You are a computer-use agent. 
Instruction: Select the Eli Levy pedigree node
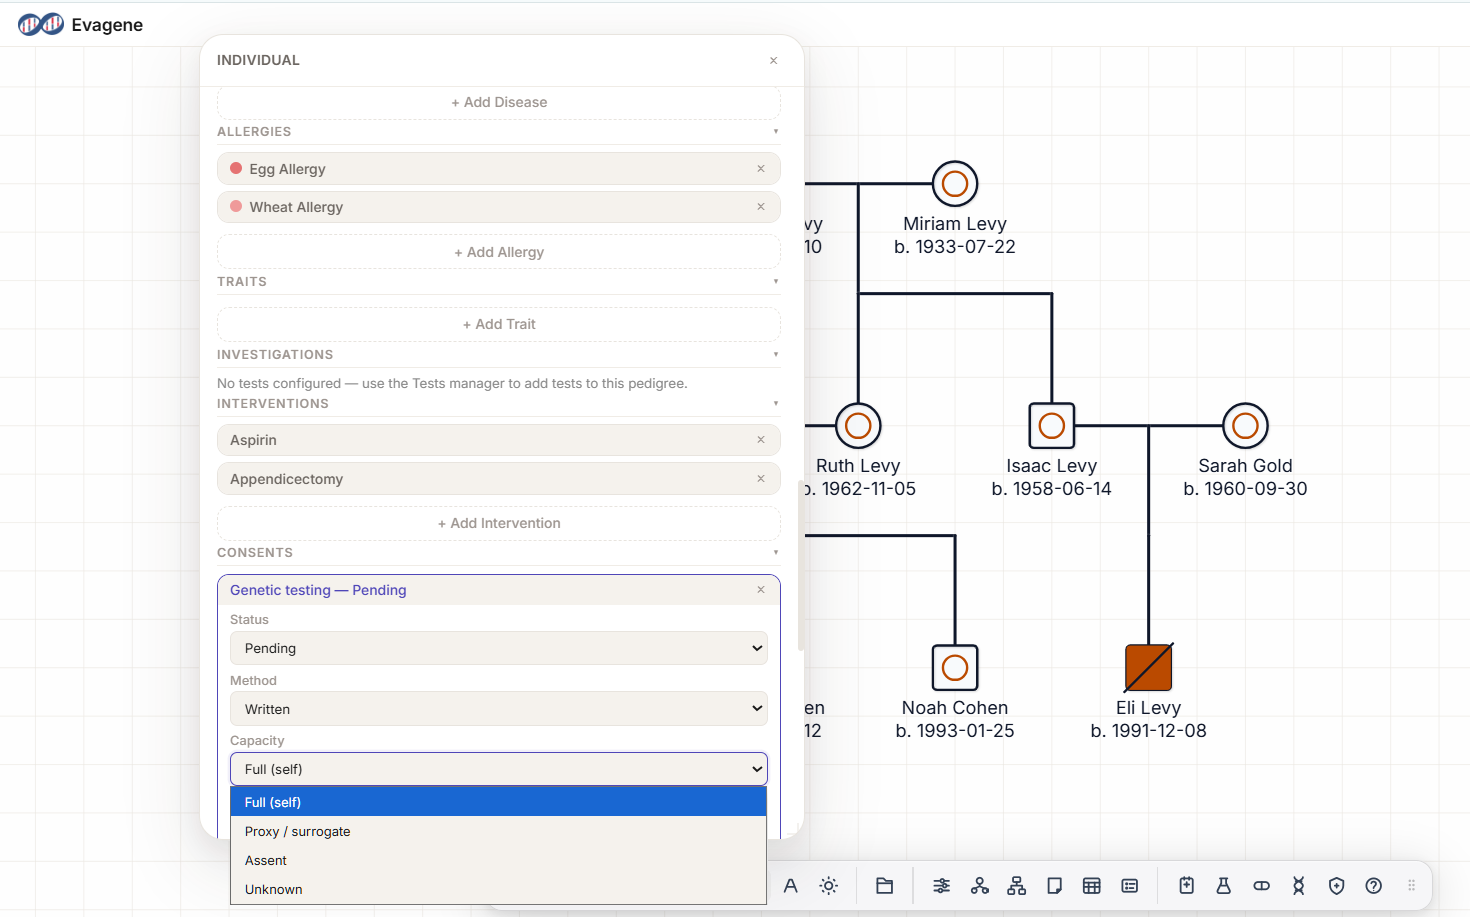pos(1148,668)
